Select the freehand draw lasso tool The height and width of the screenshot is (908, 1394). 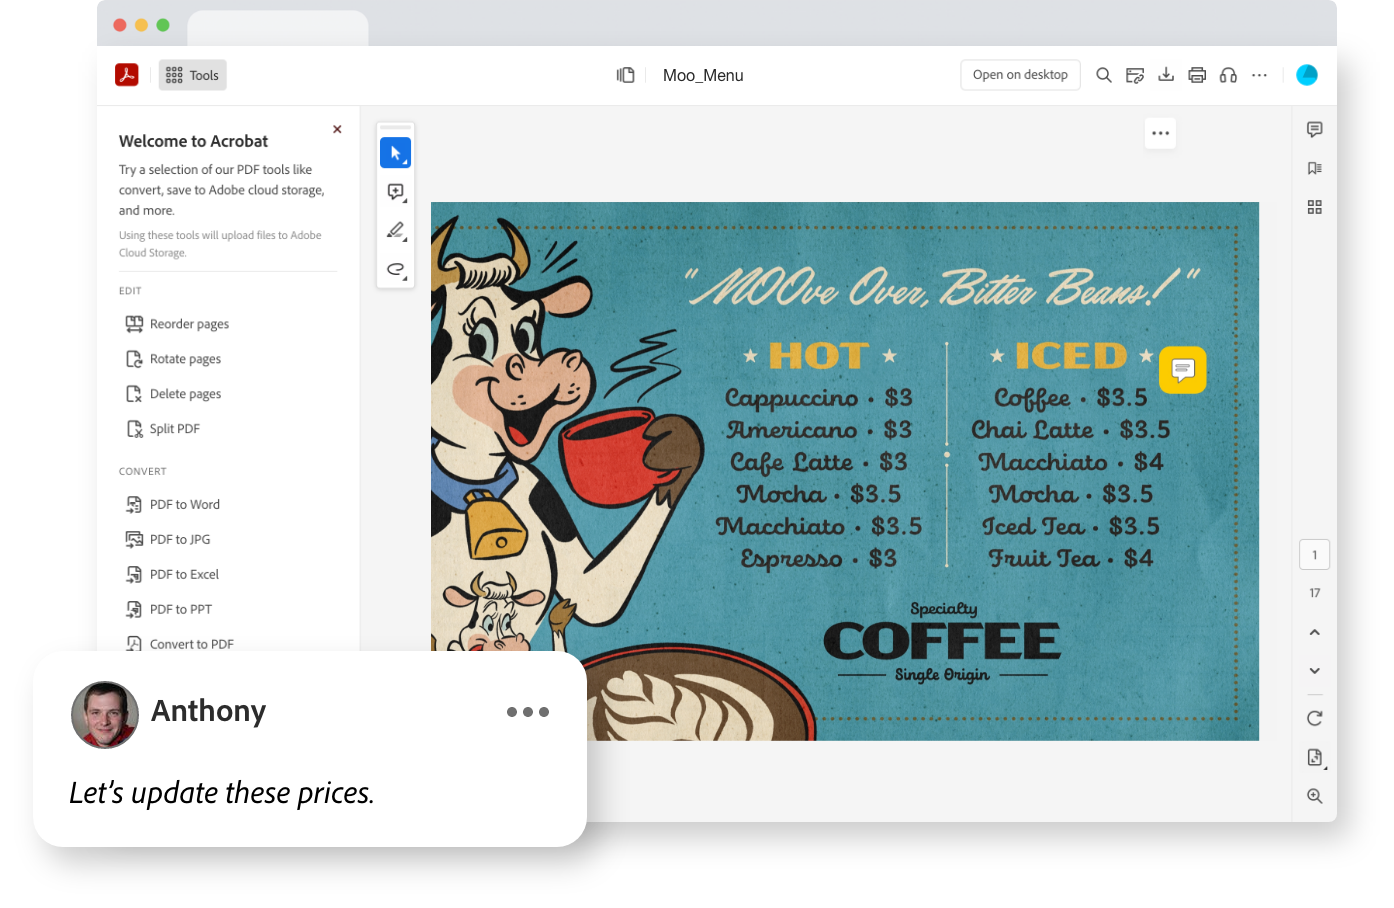(x=396, y=270)
